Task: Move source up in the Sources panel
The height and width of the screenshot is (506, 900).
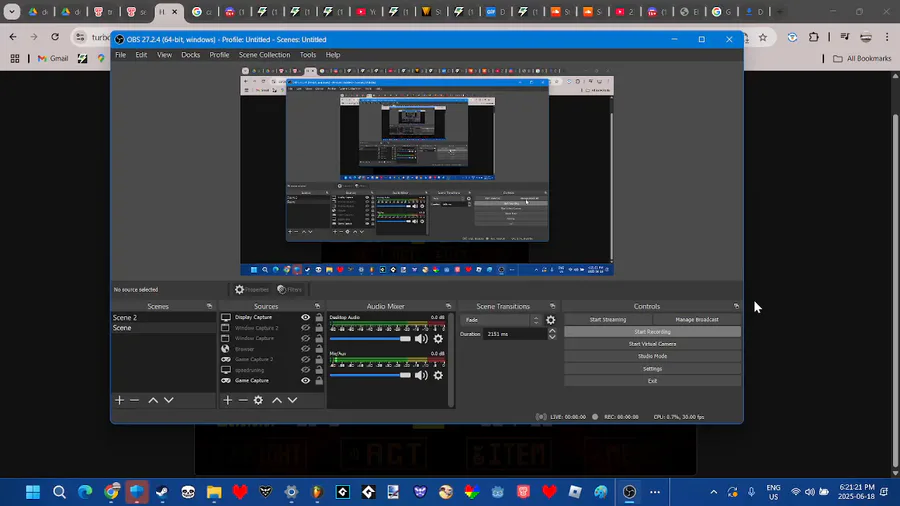Action: tap(277, 400)
